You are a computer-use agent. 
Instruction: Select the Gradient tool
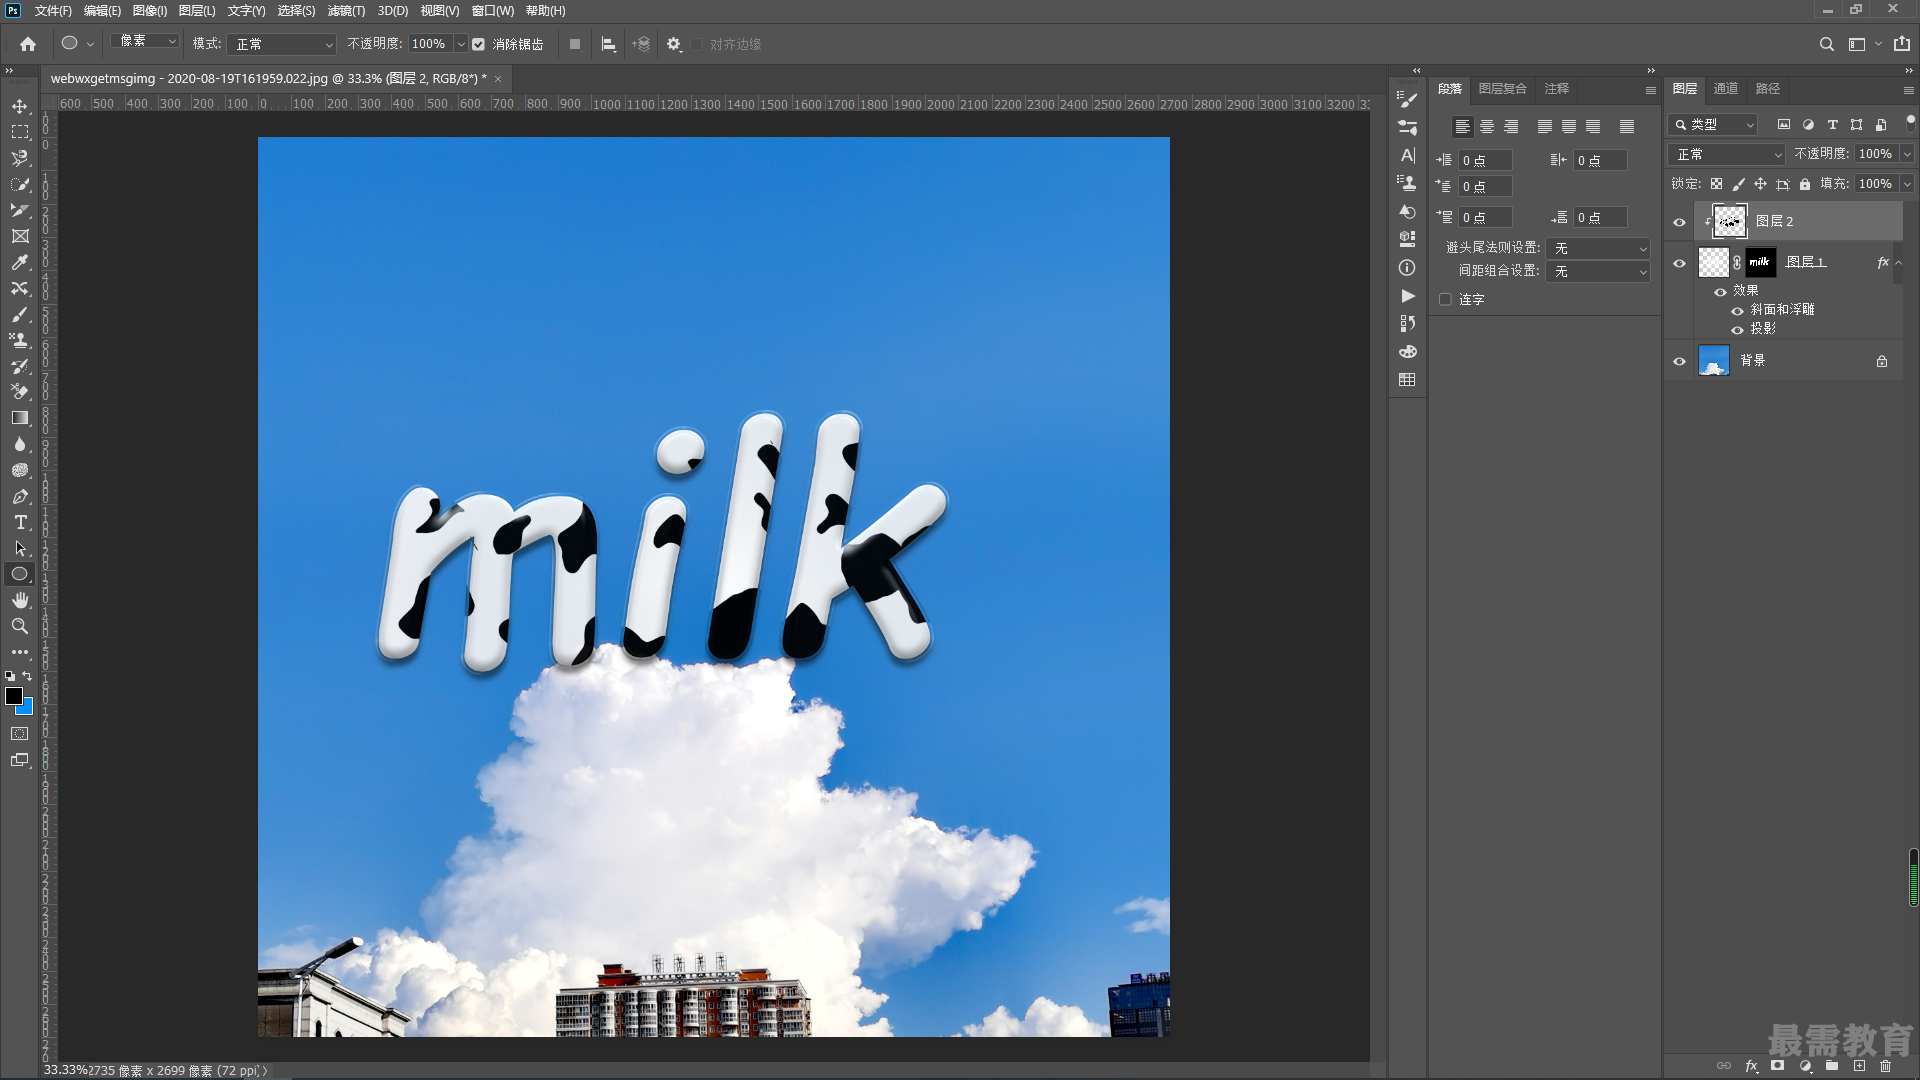(x=20, y=418)
